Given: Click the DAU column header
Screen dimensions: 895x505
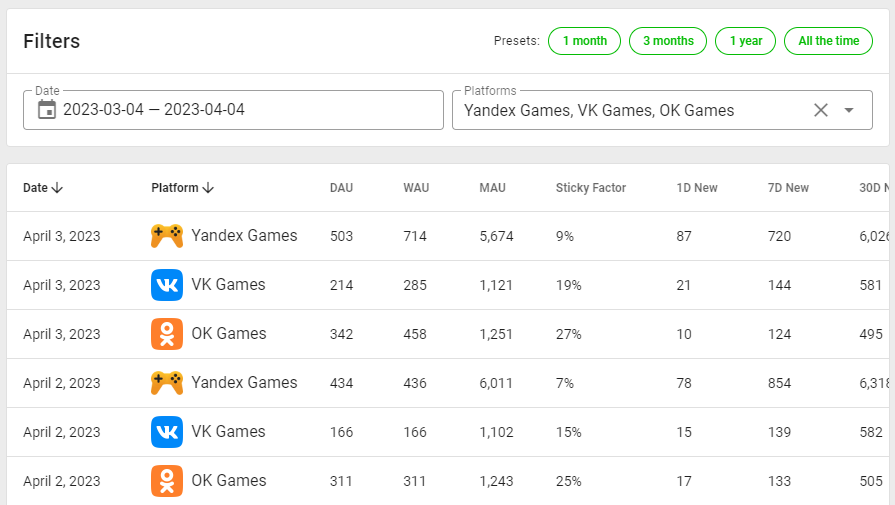Looking at the screenshot, I should [x=341, y=188].
